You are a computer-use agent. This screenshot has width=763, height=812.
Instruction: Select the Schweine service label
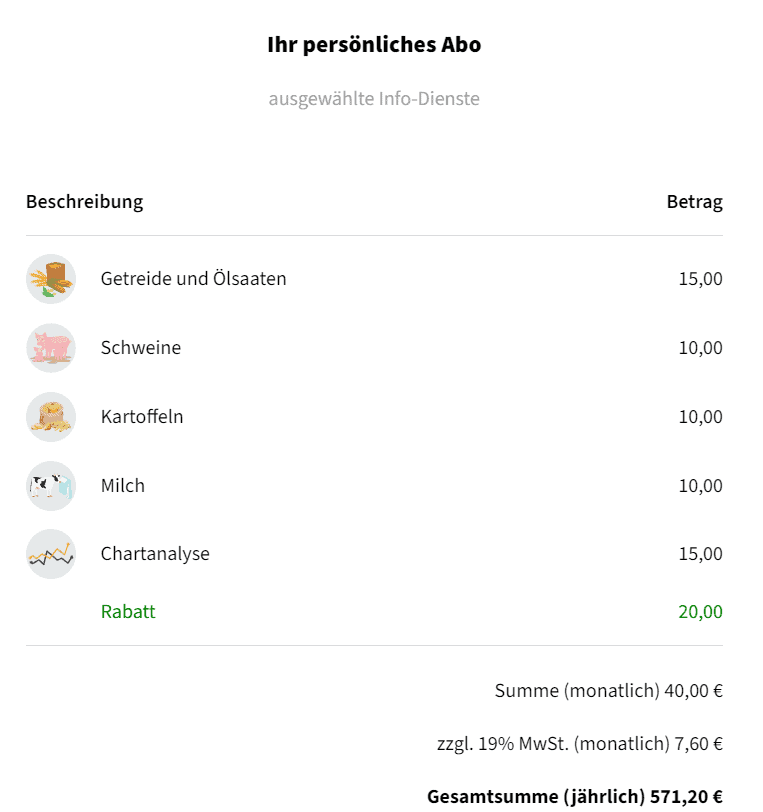[x=141, y=348]
